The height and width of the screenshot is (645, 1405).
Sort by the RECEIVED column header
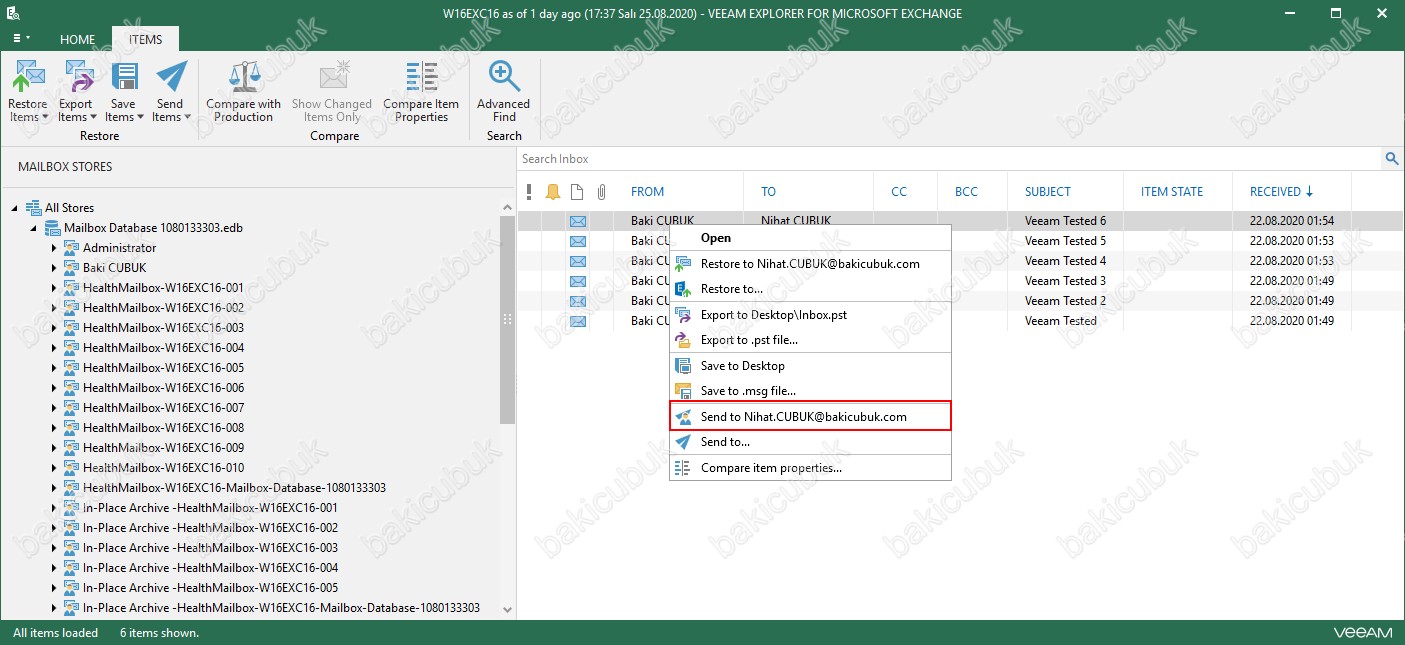click(x=1282, y=192)
